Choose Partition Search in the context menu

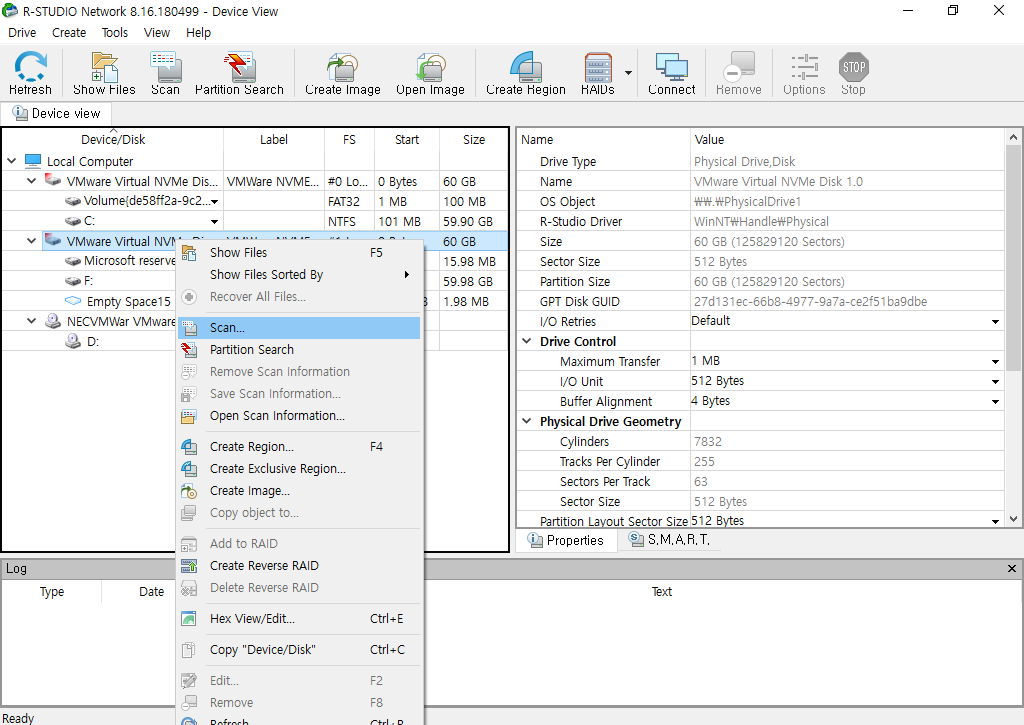pyautogui.click(x=299, y=350)
